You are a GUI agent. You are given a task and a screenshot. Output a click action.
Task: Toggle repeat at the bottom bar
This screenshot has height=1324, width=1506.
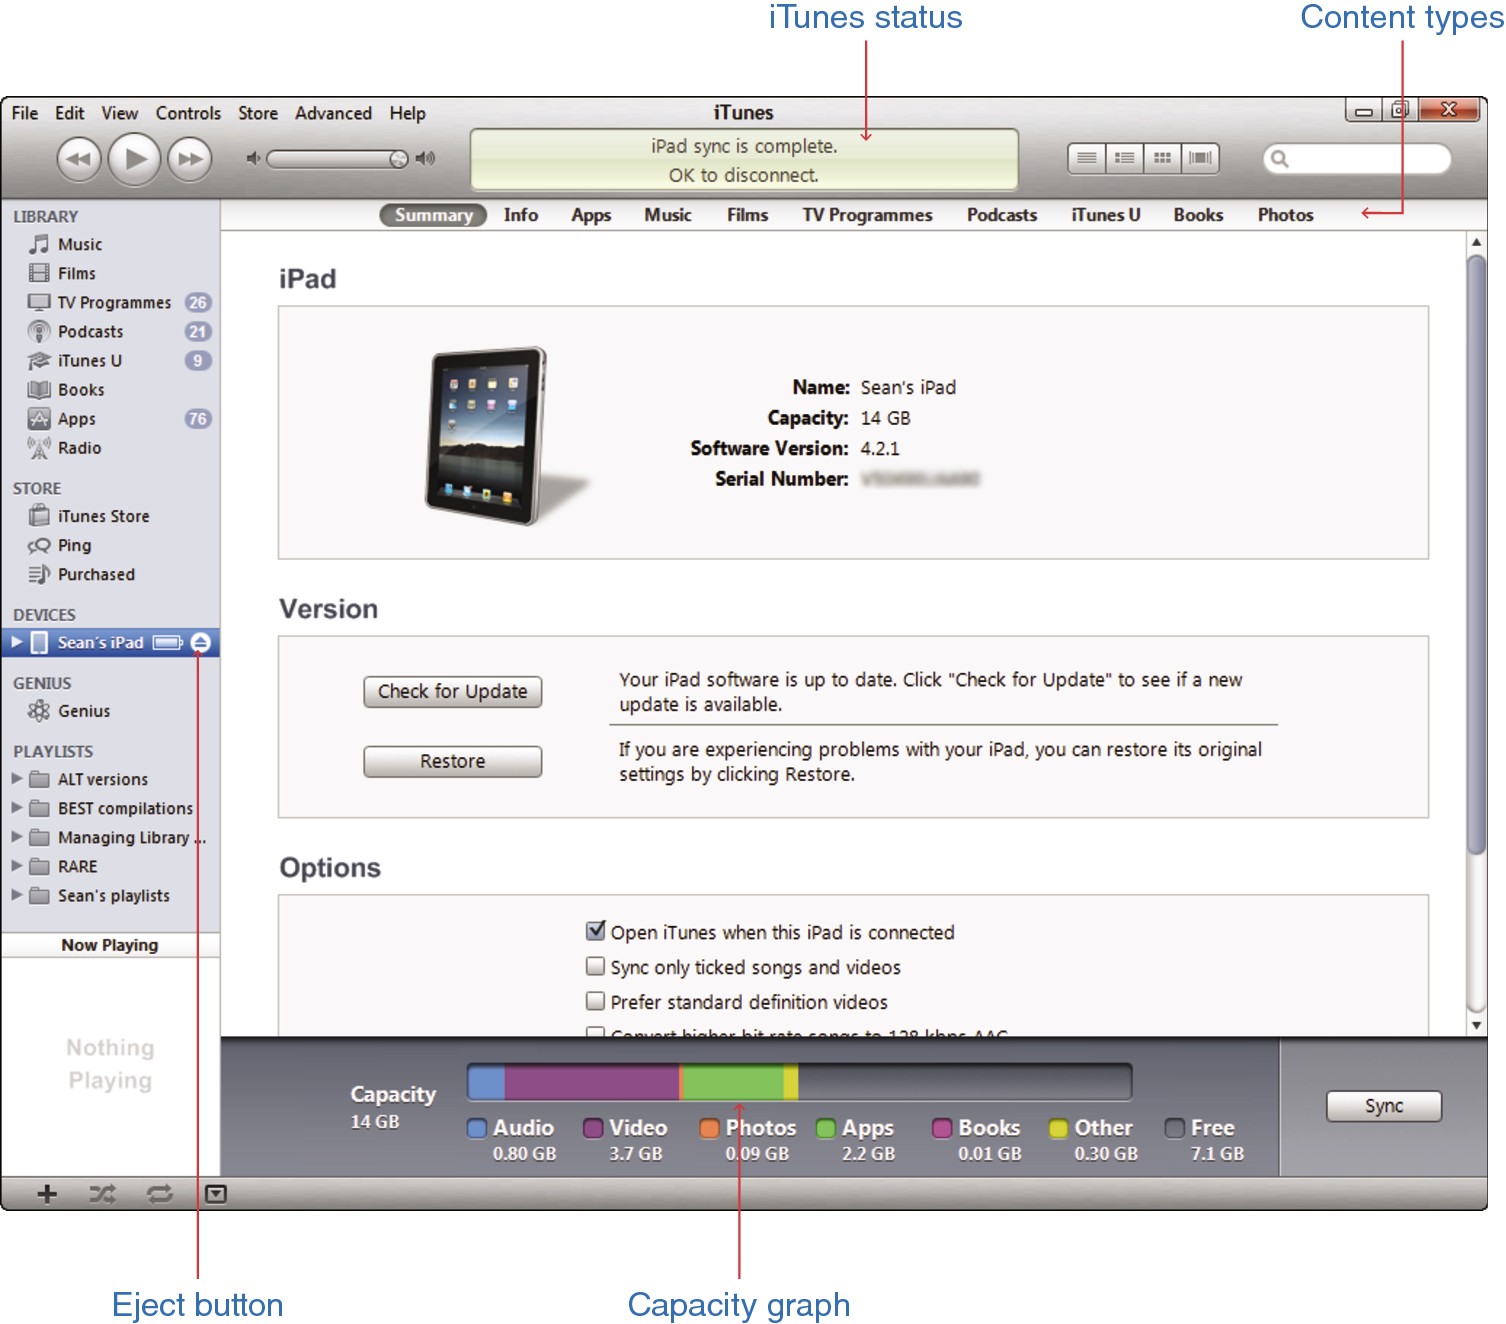pyautogui.click(x=159, y=1193)
